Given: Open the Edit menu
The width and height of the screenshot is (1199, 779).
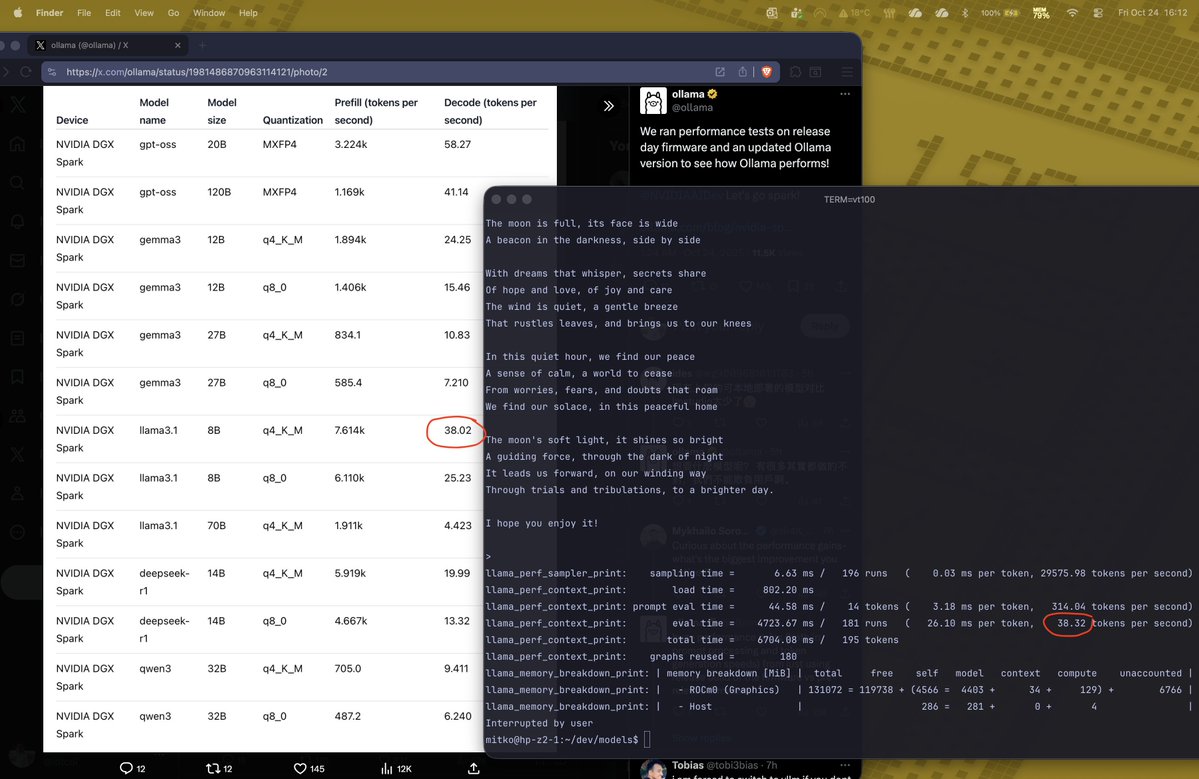Looking at the screenshot, I should (x=113, y=13).
